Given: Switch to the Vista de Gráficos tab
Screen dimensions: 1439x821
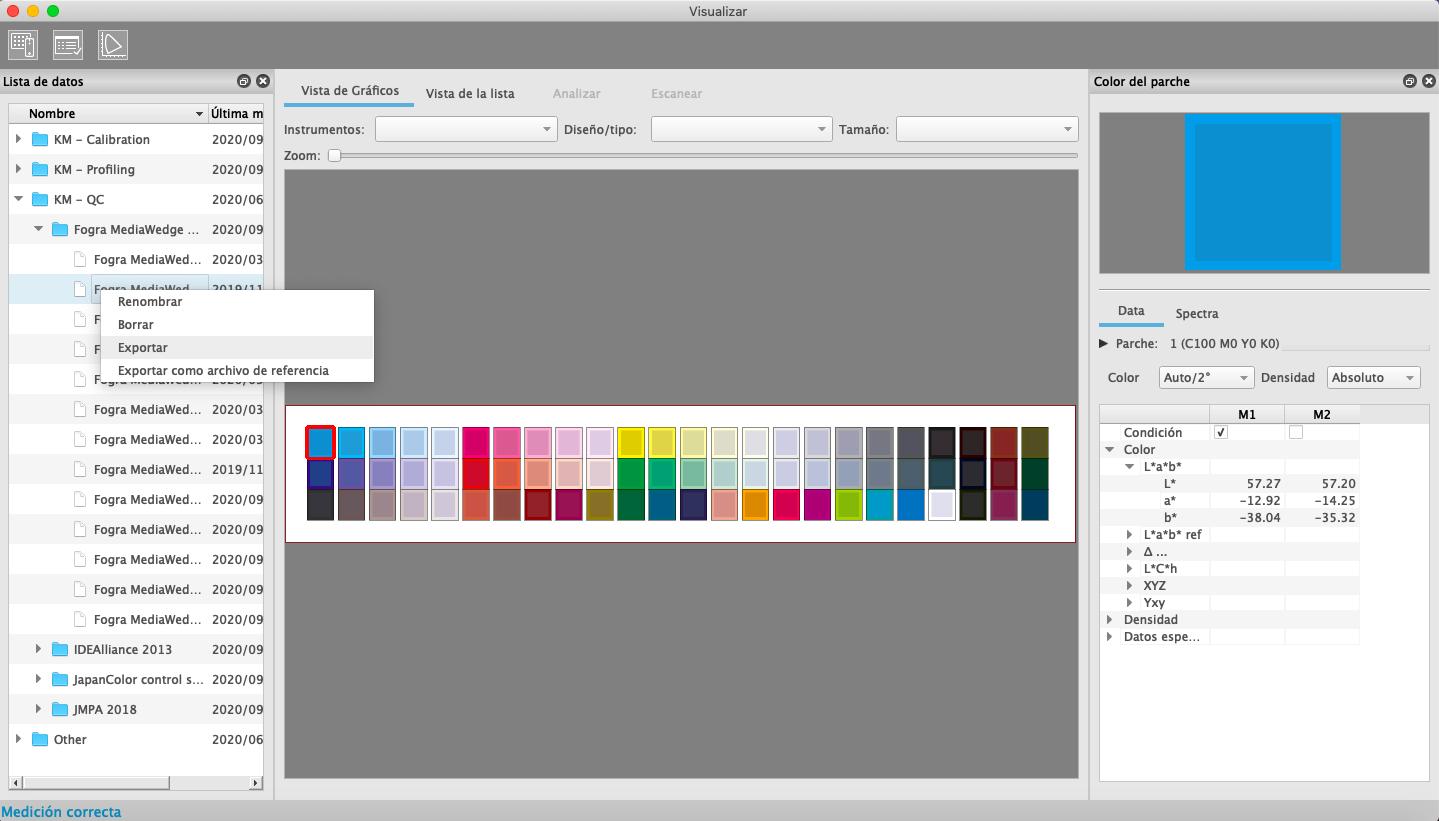Looking at the screenshot, I should tap(350, 92).
